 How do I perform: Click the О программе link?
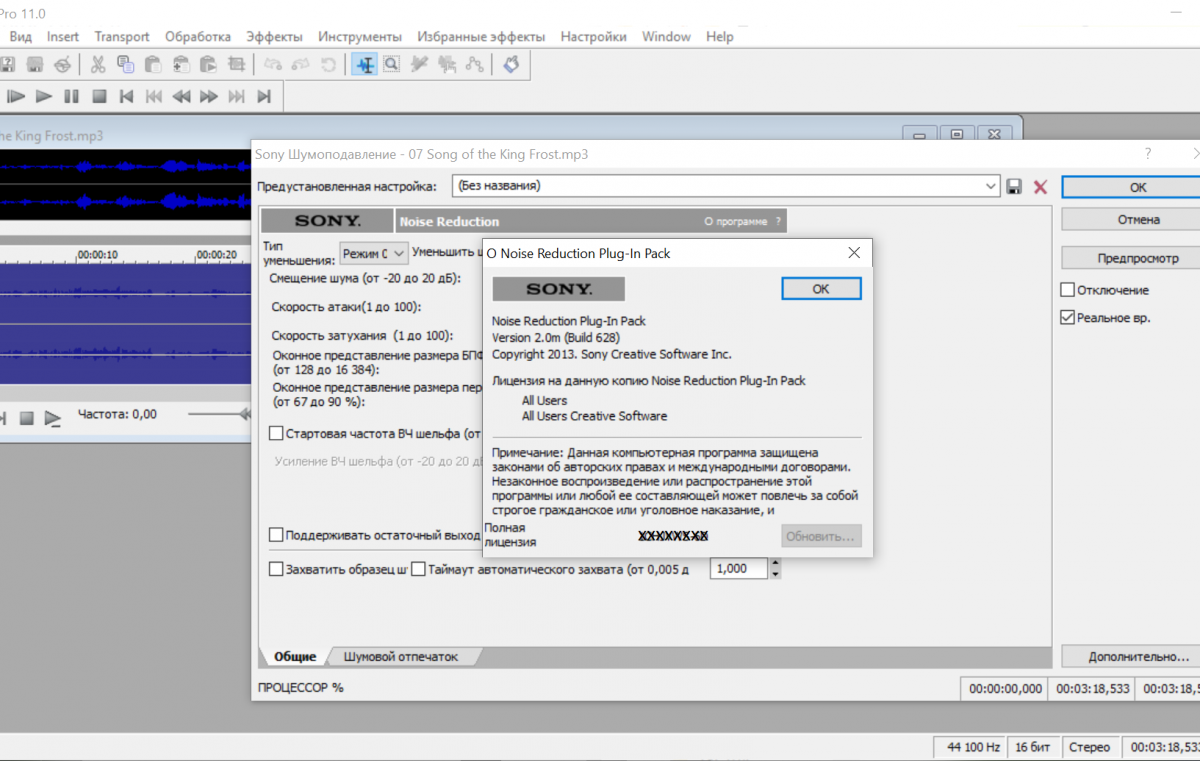tap(736, 221)
